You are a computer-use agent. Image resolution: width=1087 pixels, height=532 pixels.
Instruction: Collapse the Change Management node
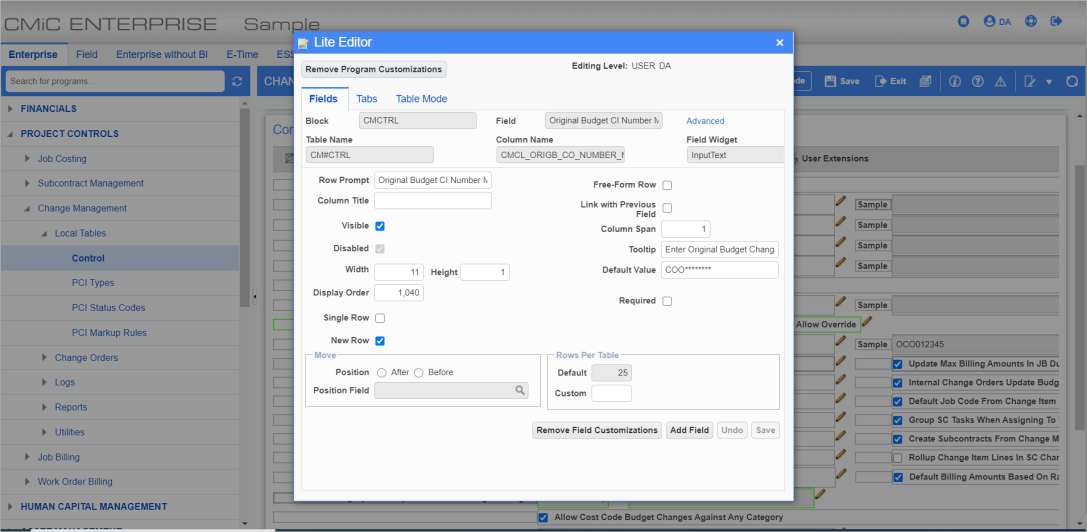(28, 208)
